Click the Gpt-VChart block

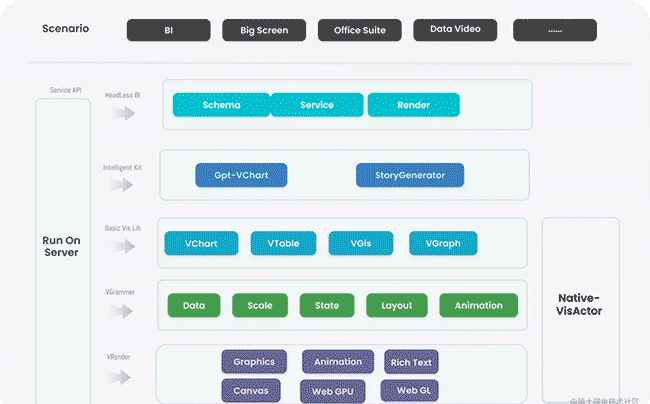click(241, 175)
